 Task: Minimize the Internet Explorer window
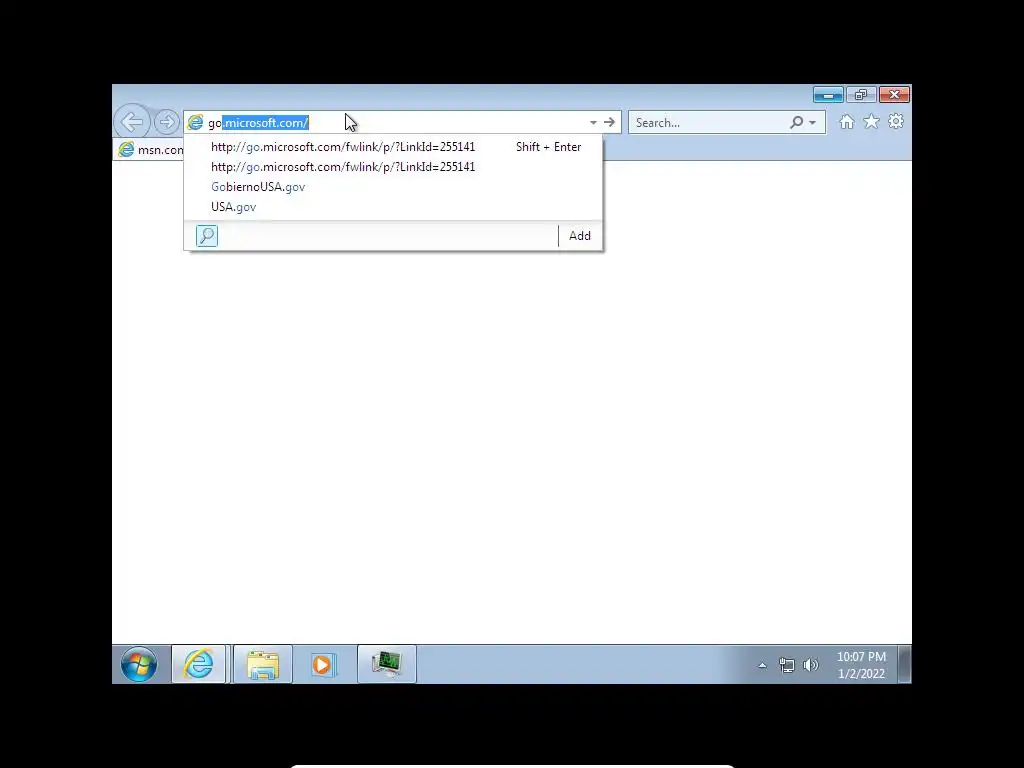click(828, 95)
